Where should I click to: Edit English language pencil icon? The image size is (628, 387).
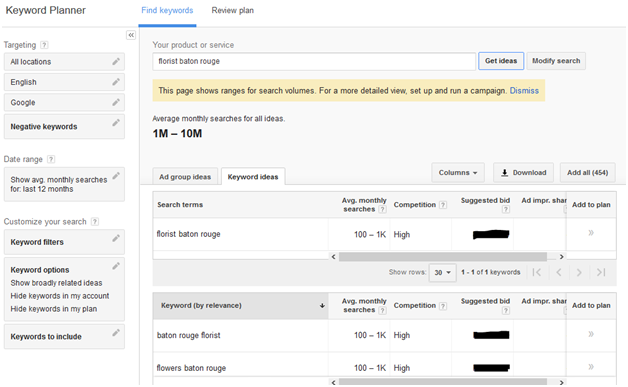116,82
